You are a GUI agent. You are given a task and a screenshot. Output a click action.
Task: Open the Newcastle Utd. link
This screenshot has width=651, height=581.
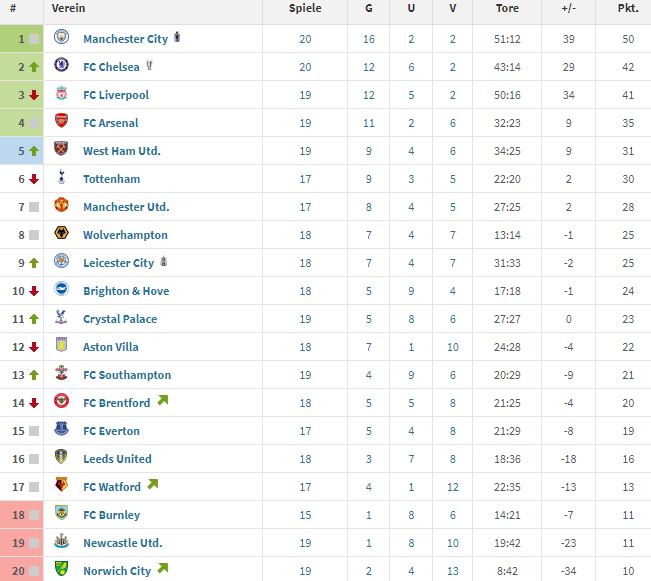click(123, 543)
